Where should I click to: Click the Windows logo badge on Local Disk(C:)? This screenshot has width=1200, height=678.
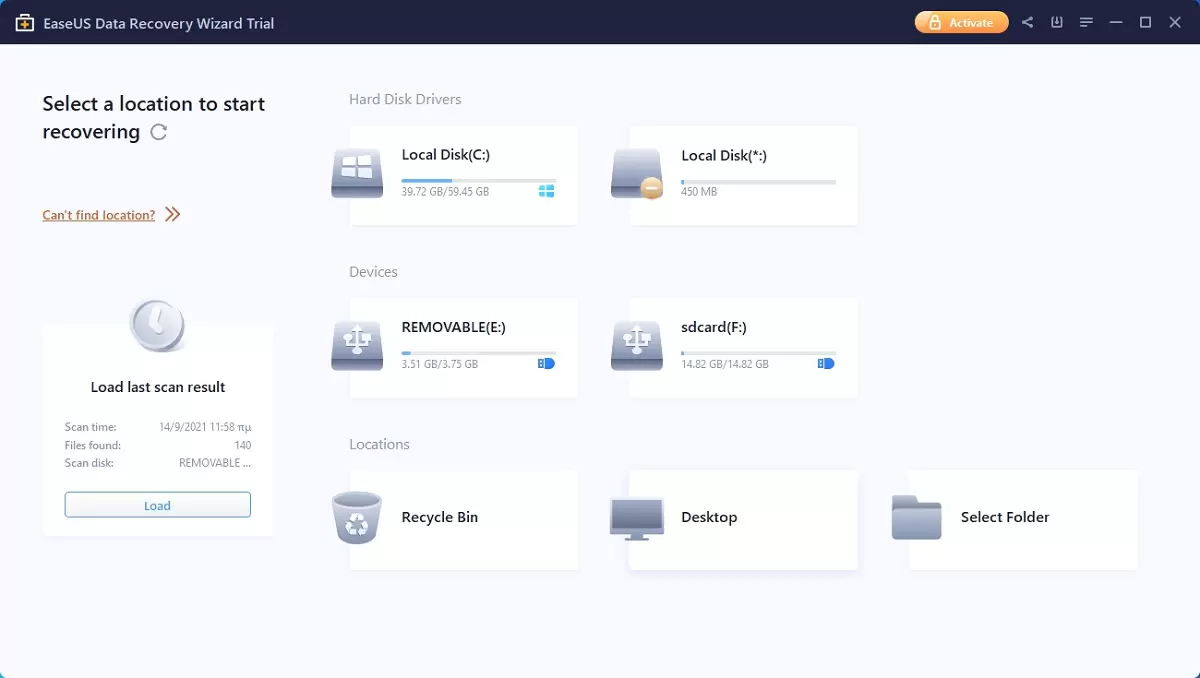546,191
